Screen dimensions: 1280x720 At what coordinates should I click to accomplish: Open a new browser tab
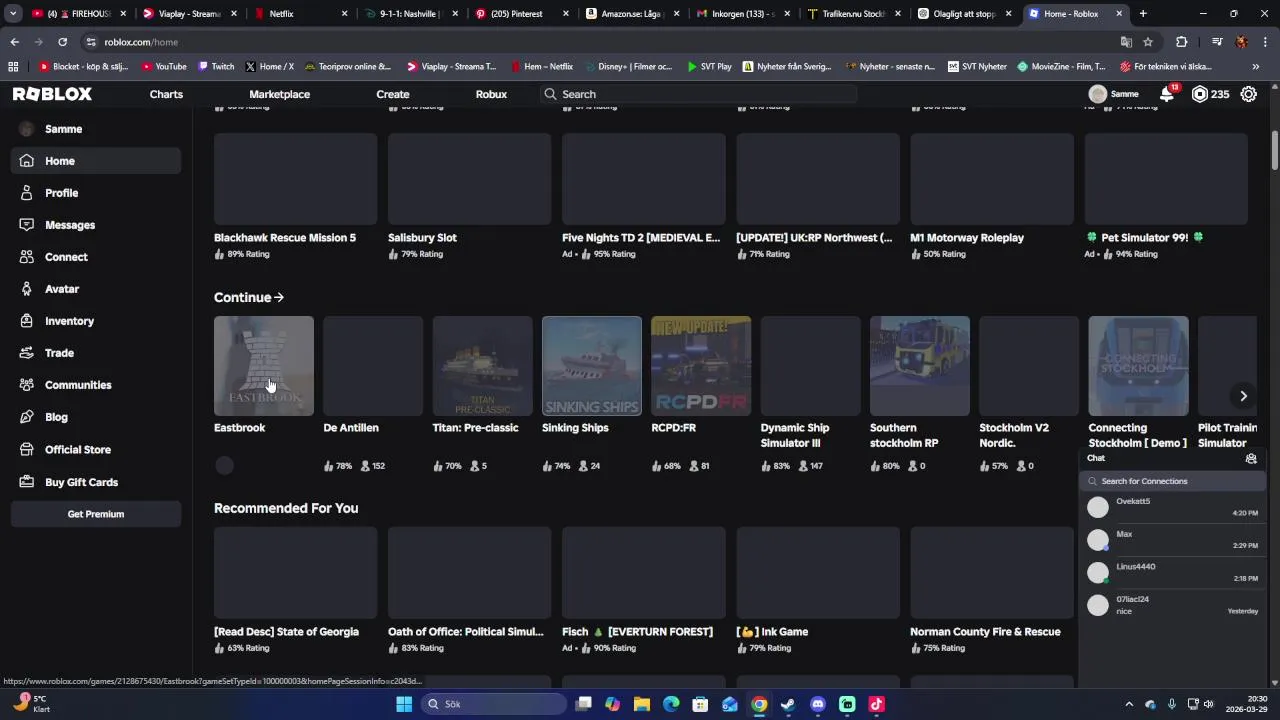[x=1143, y=14]
